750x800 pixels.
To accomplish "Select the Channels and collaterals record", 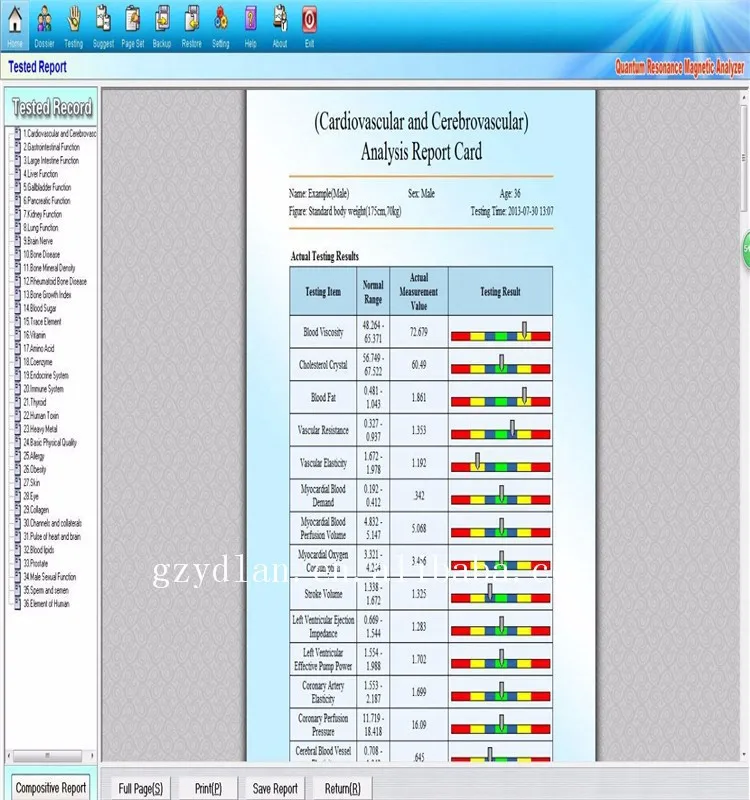I will point(52,523).
